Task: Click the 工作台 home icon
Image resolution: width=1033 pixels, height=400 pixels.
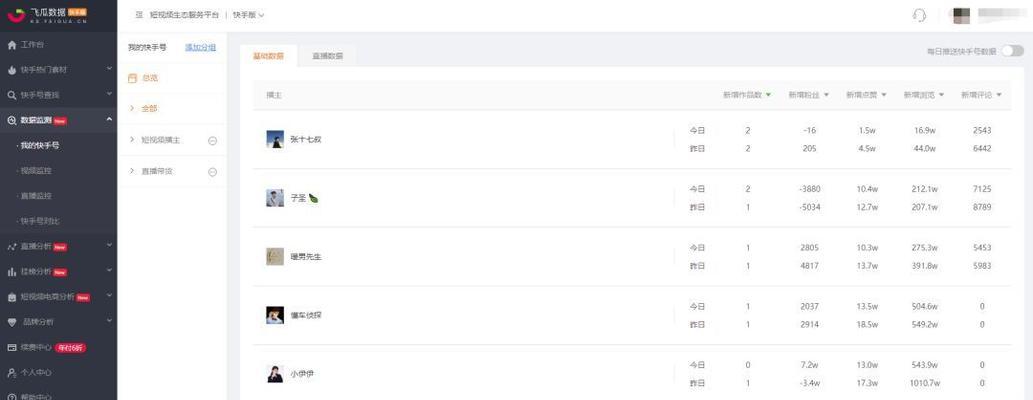Action: 11,45
